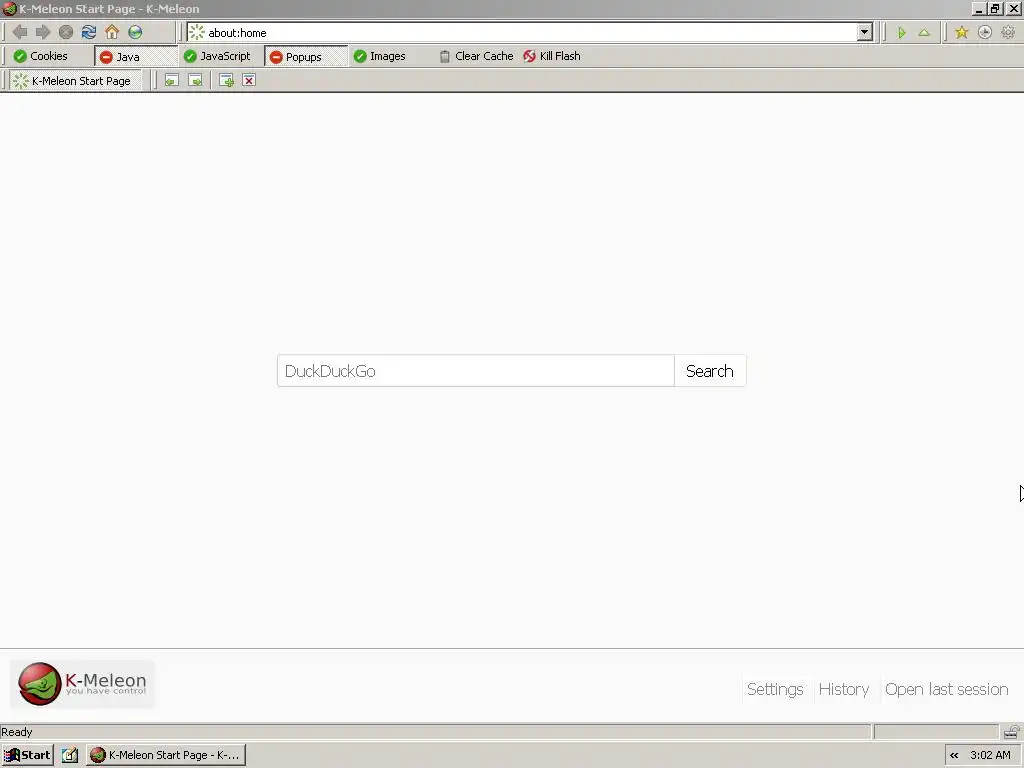Viewport: 1024px width, 768px height.
Task: Close the current tab with red X icon
Action: click(249, 80)
